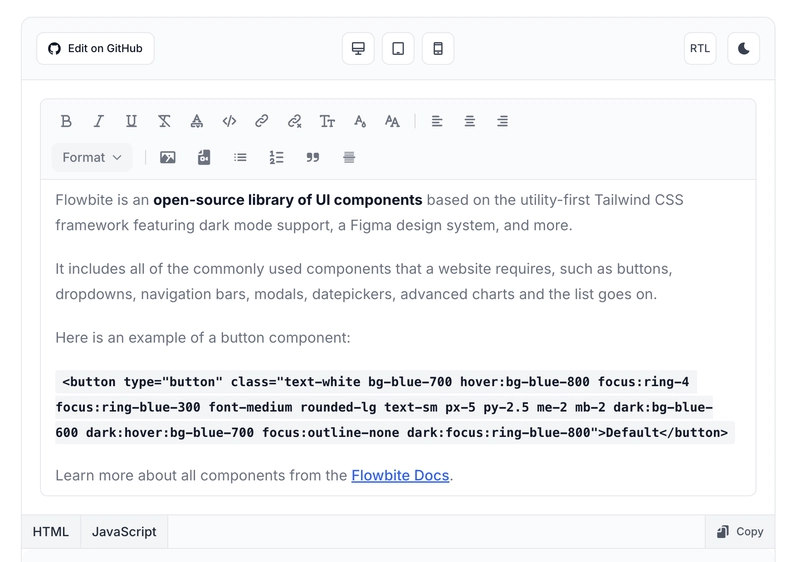Click paragraph 'Here is an example of a button component:'
Image resolution: width=800 pixels, height=562 pixels.
pos(203,338)
